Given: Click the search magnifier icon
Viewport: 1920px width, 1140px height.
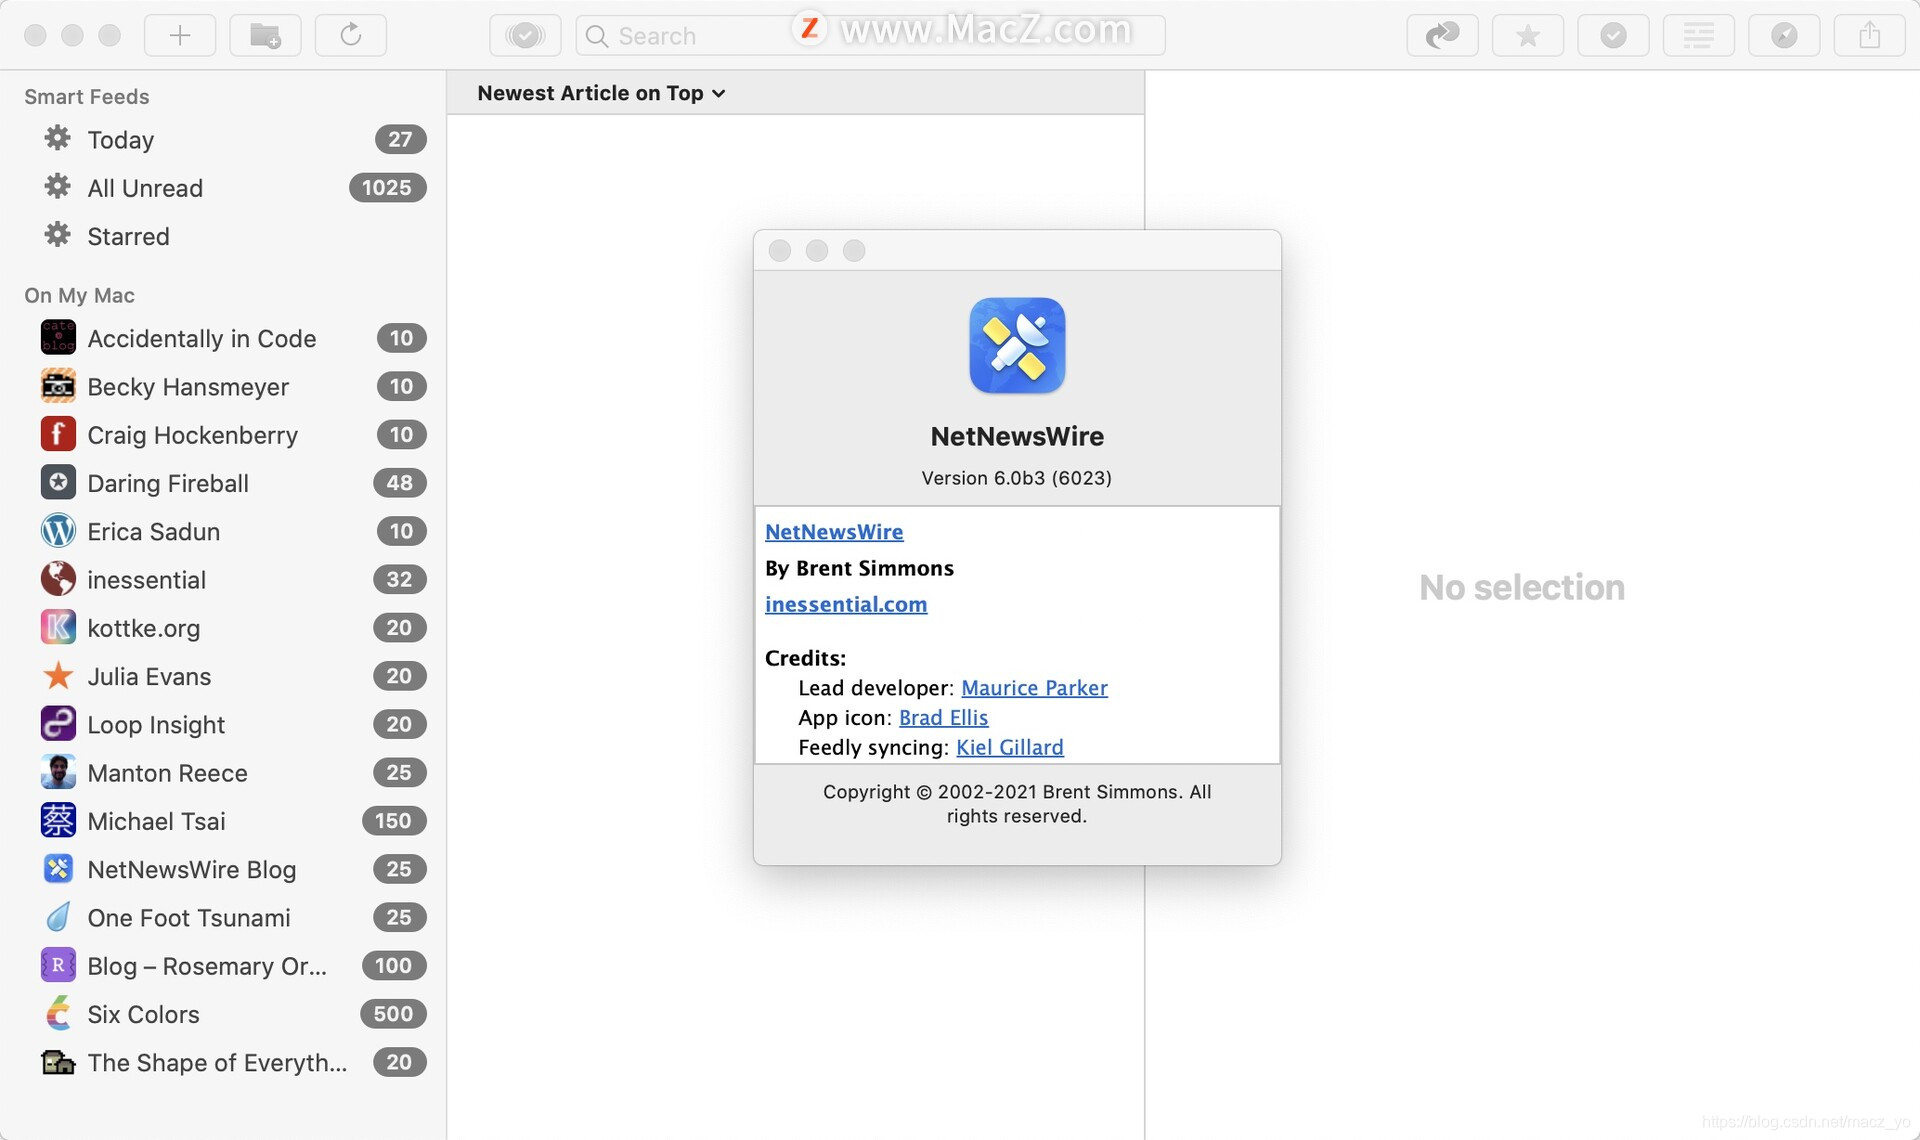Looking at the screenshot, I should click(597, 36).
